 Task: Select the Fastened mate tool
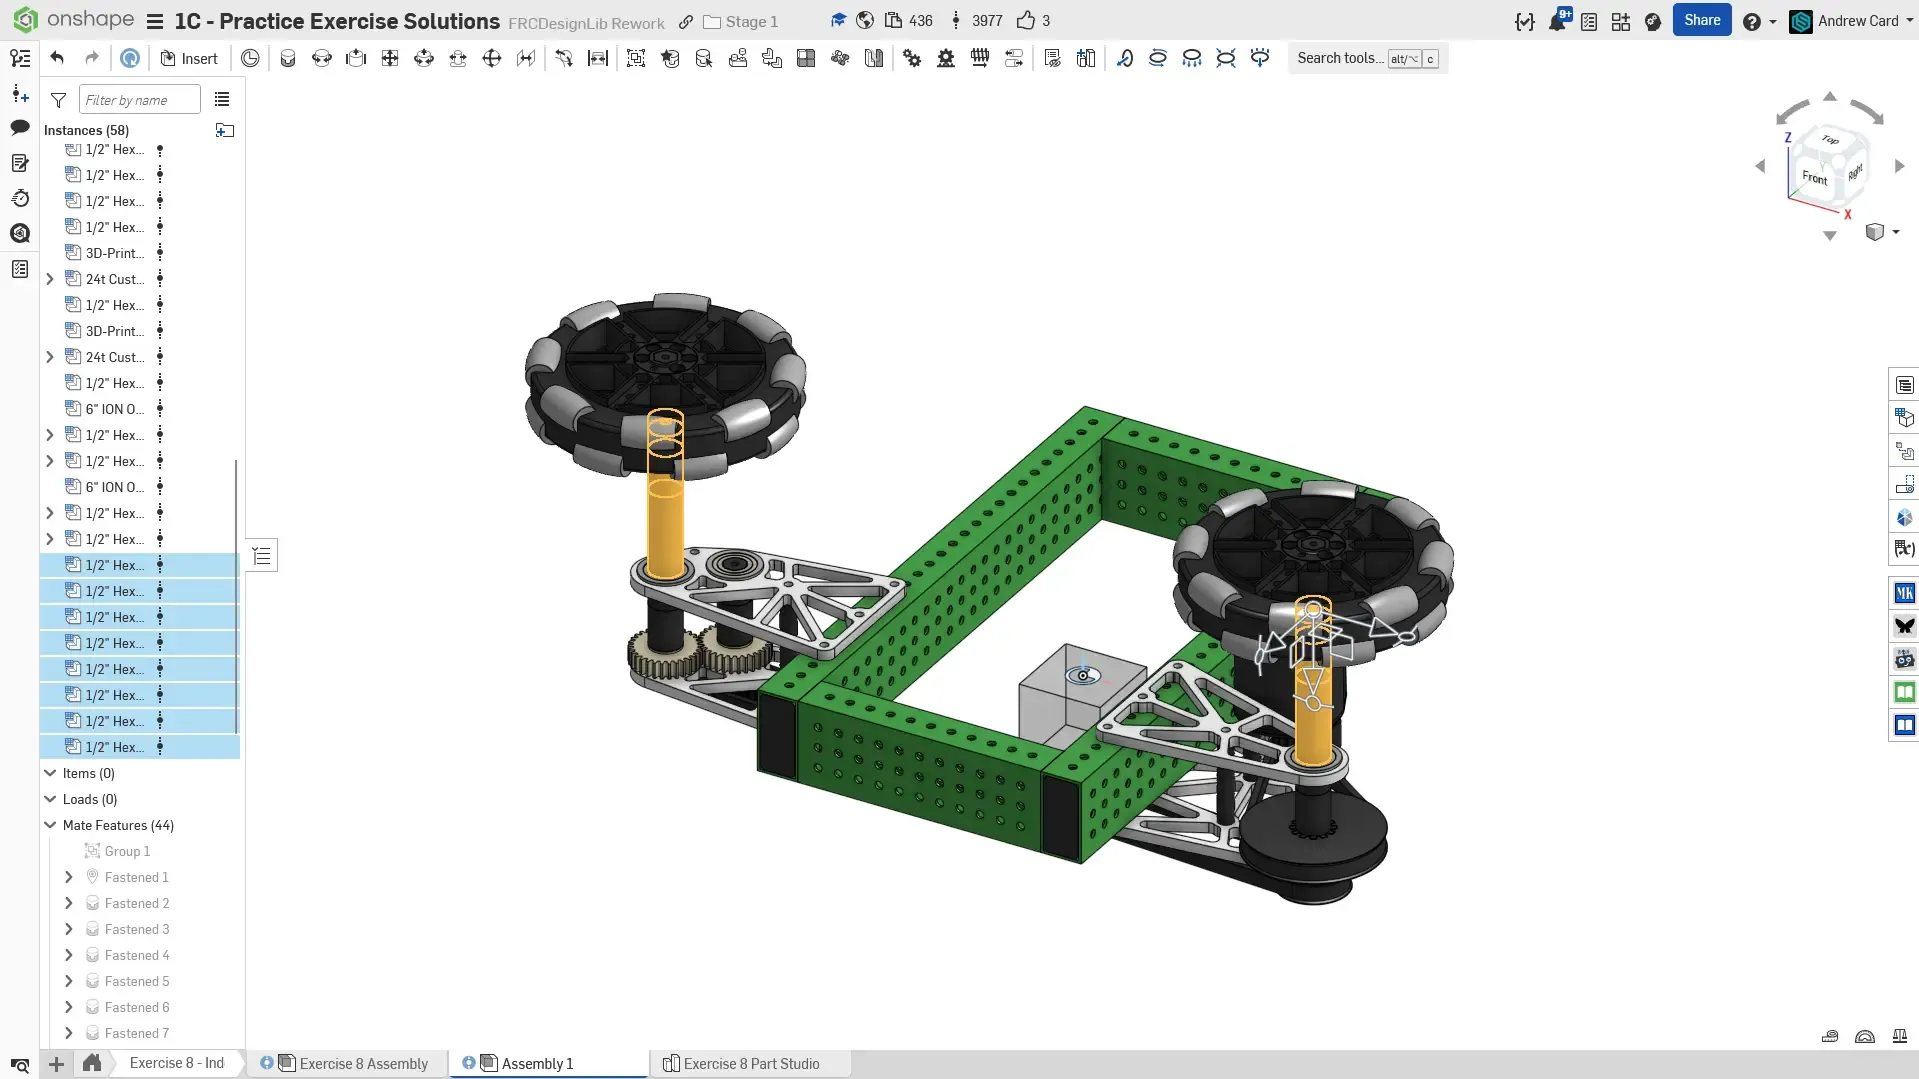288,58
